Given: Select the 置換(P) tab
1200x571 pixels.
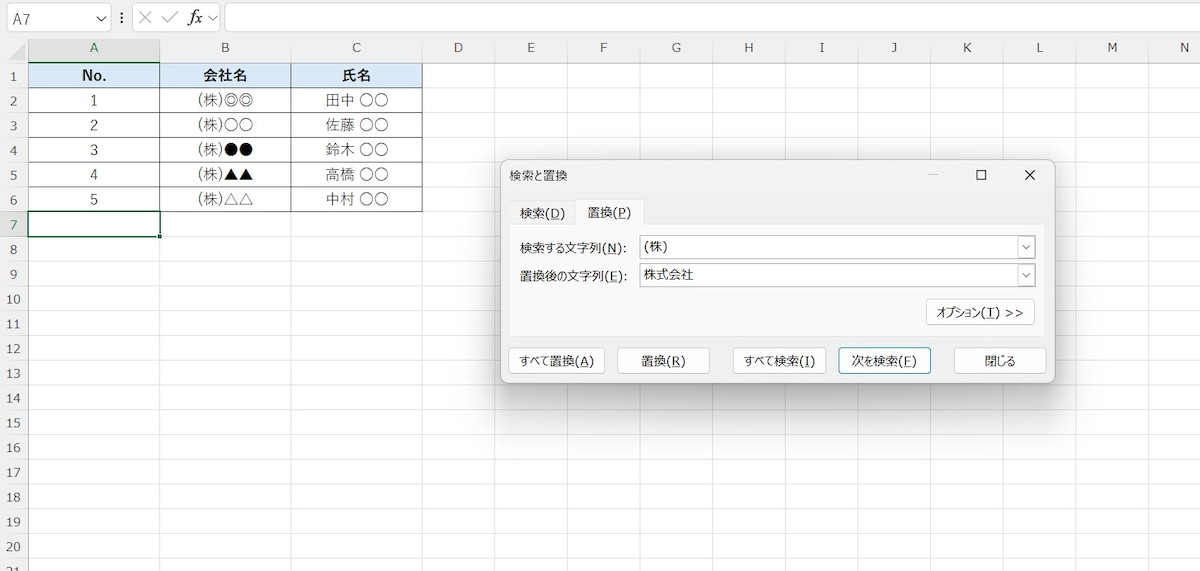Looking at the screenshot, I should tap(609, 212).
